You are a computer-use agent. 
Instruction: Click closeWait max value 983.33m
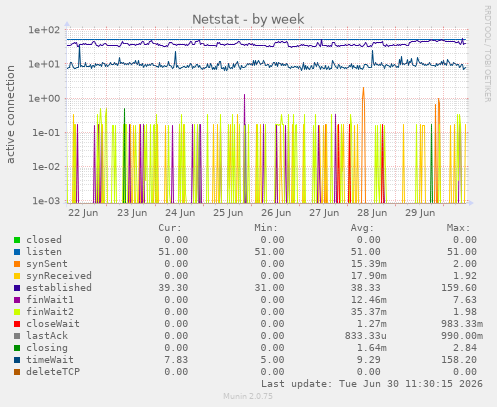point(462,324)
